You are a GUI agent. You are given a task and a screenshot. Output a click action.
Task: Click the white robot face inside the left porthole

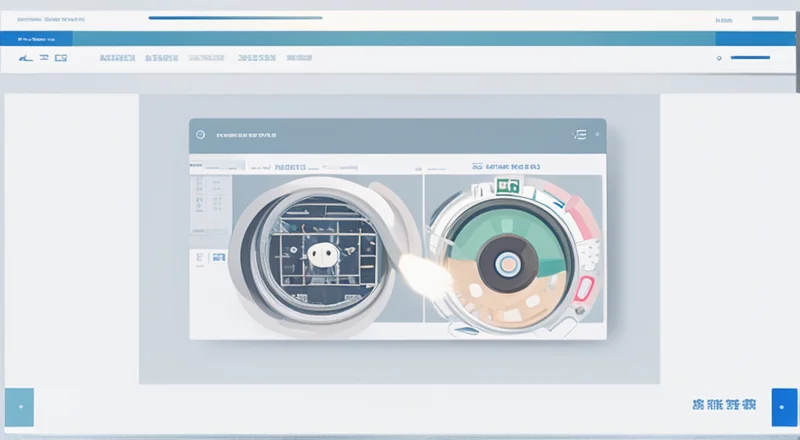coord(322,255)
